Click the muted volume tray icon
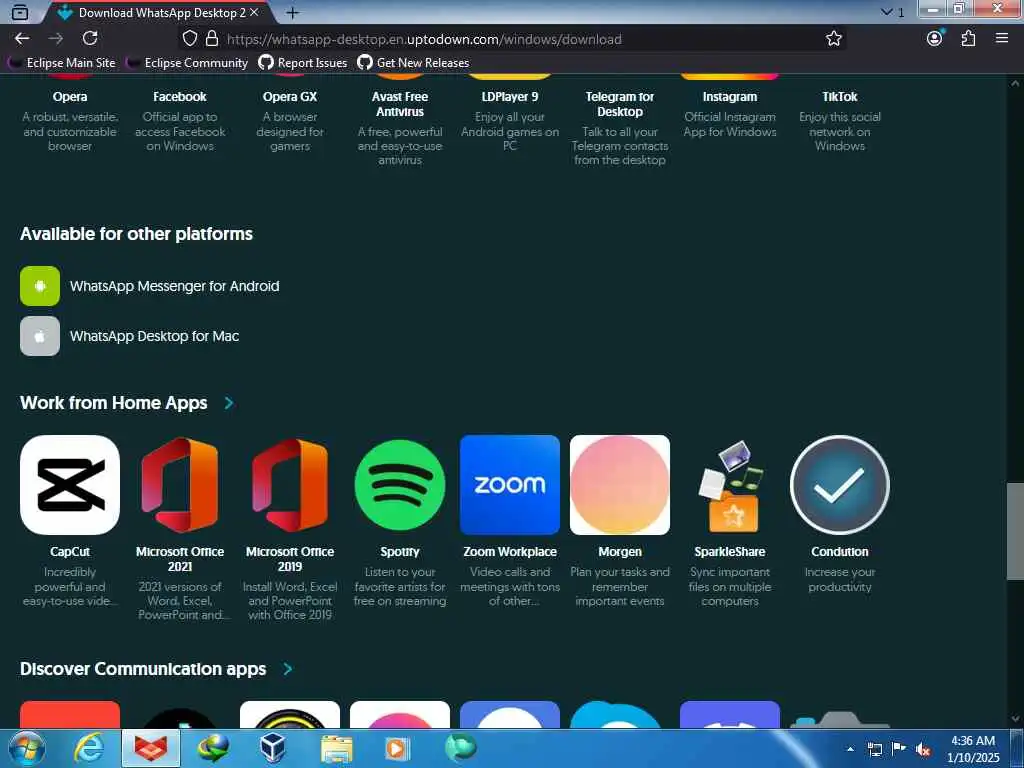The width and height of the screenshot is (1024, 768). click(x=923, y=749)
